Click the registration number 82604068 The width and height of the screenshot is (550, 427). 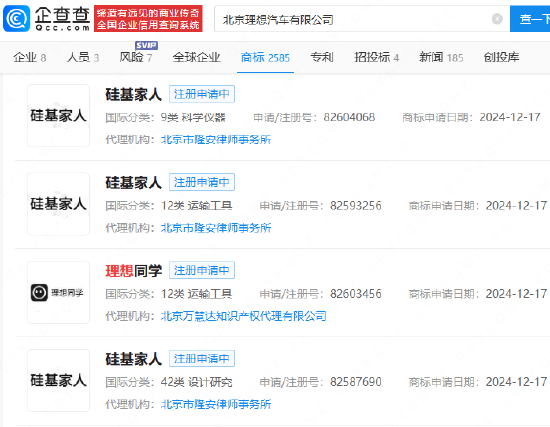tap(349, 117)
